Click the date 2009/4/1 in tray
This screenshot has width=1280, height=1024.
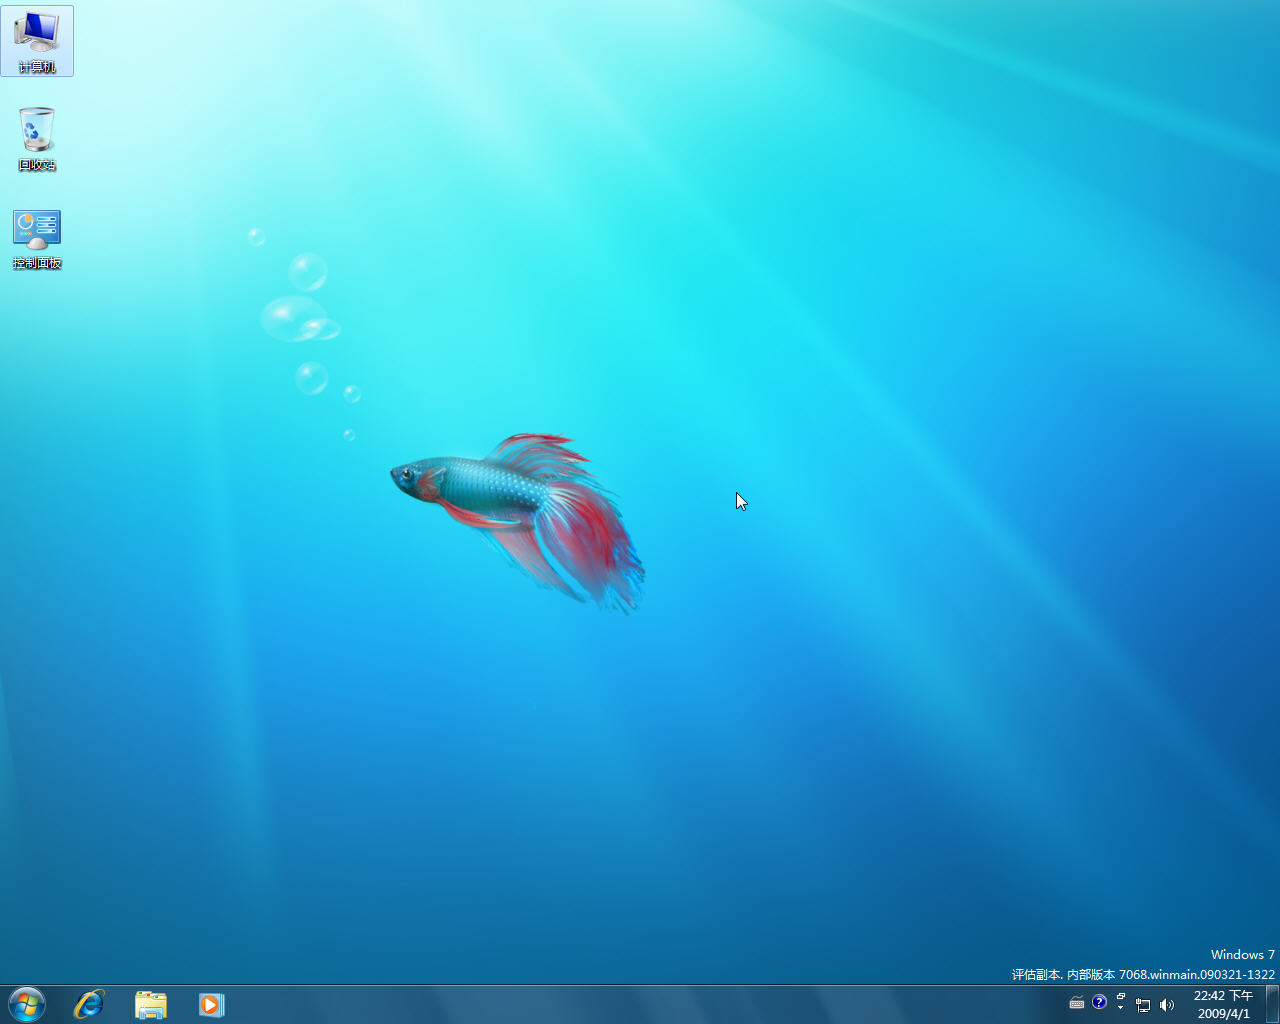pos(1223,1013)
